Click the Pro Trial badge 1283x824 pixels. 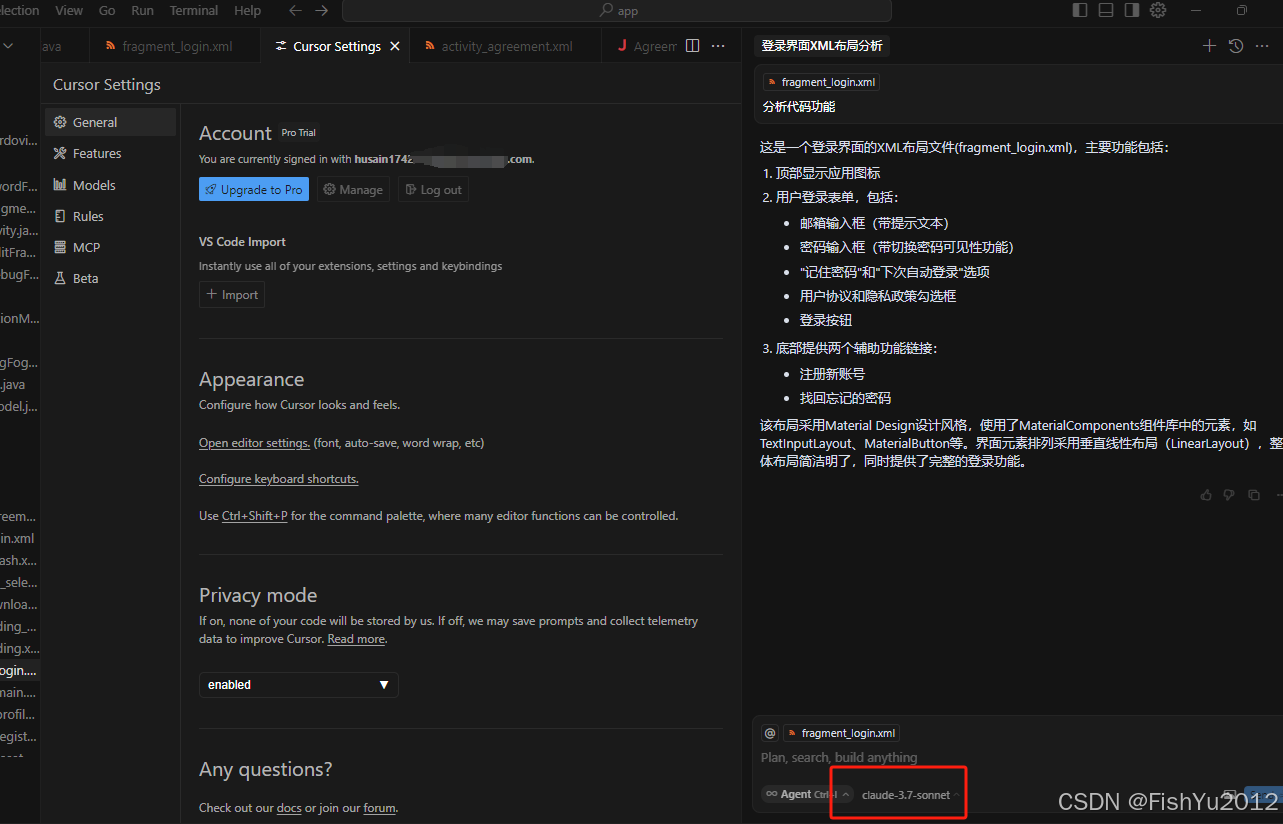tap(298, 133)
